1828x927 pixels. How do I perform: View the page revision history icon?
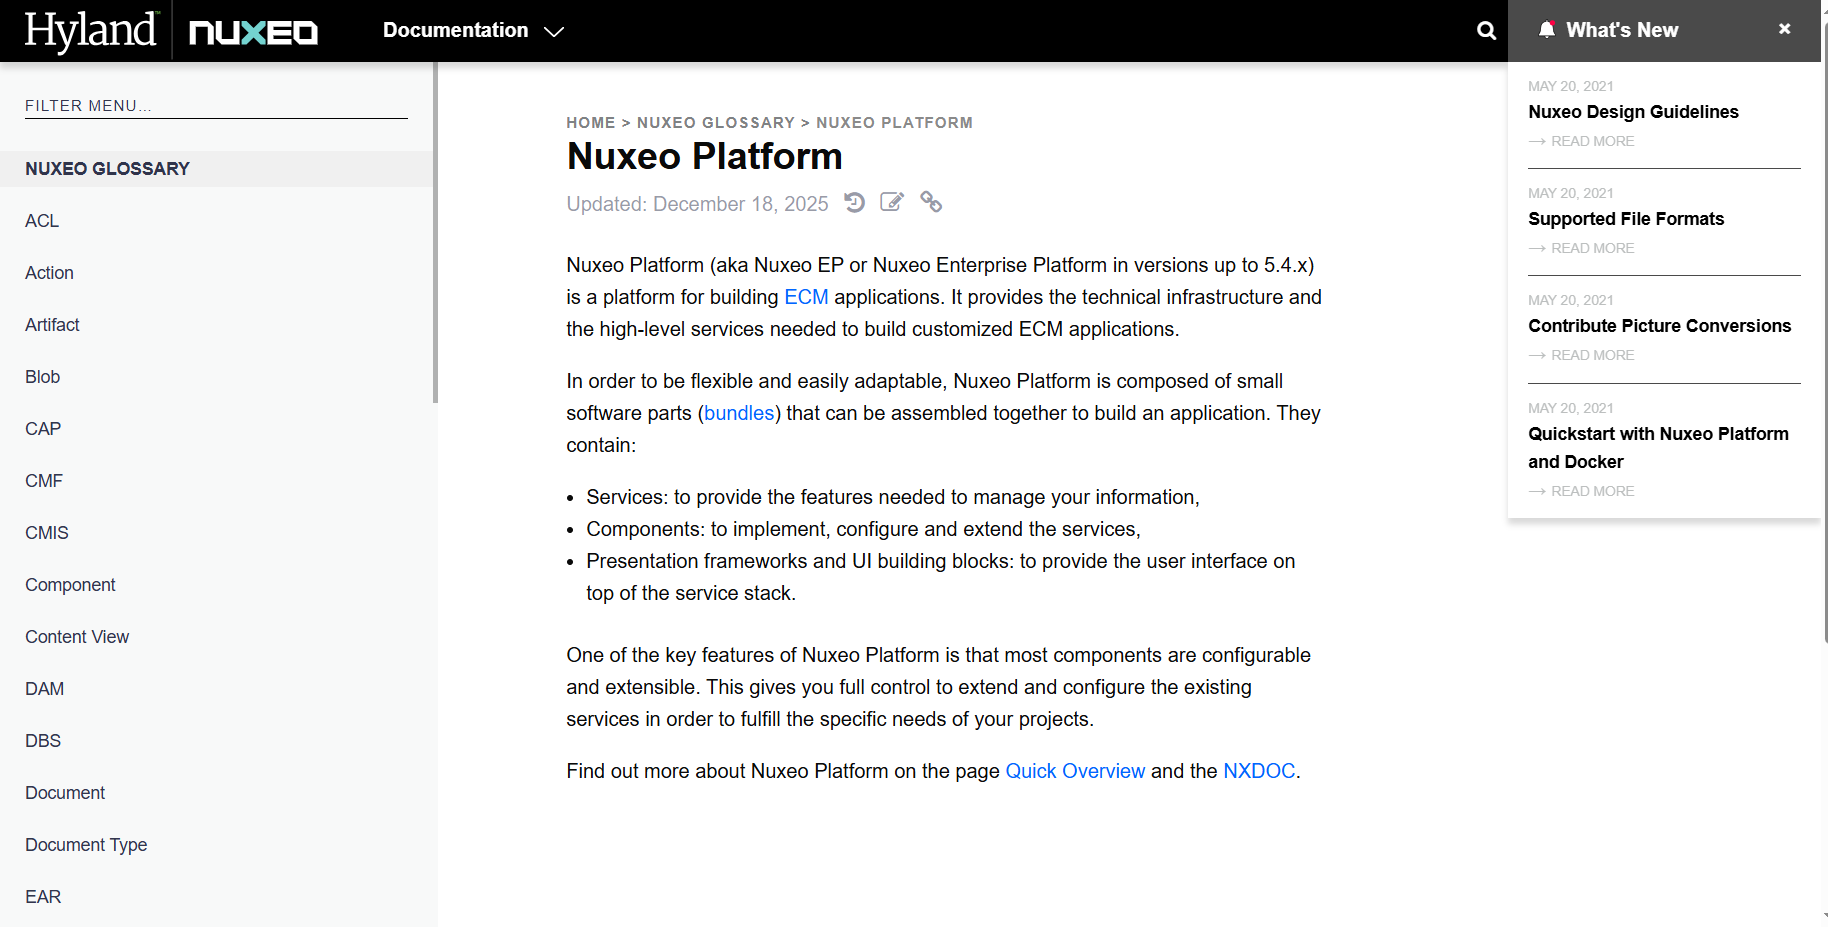click(x=854, y=202)
